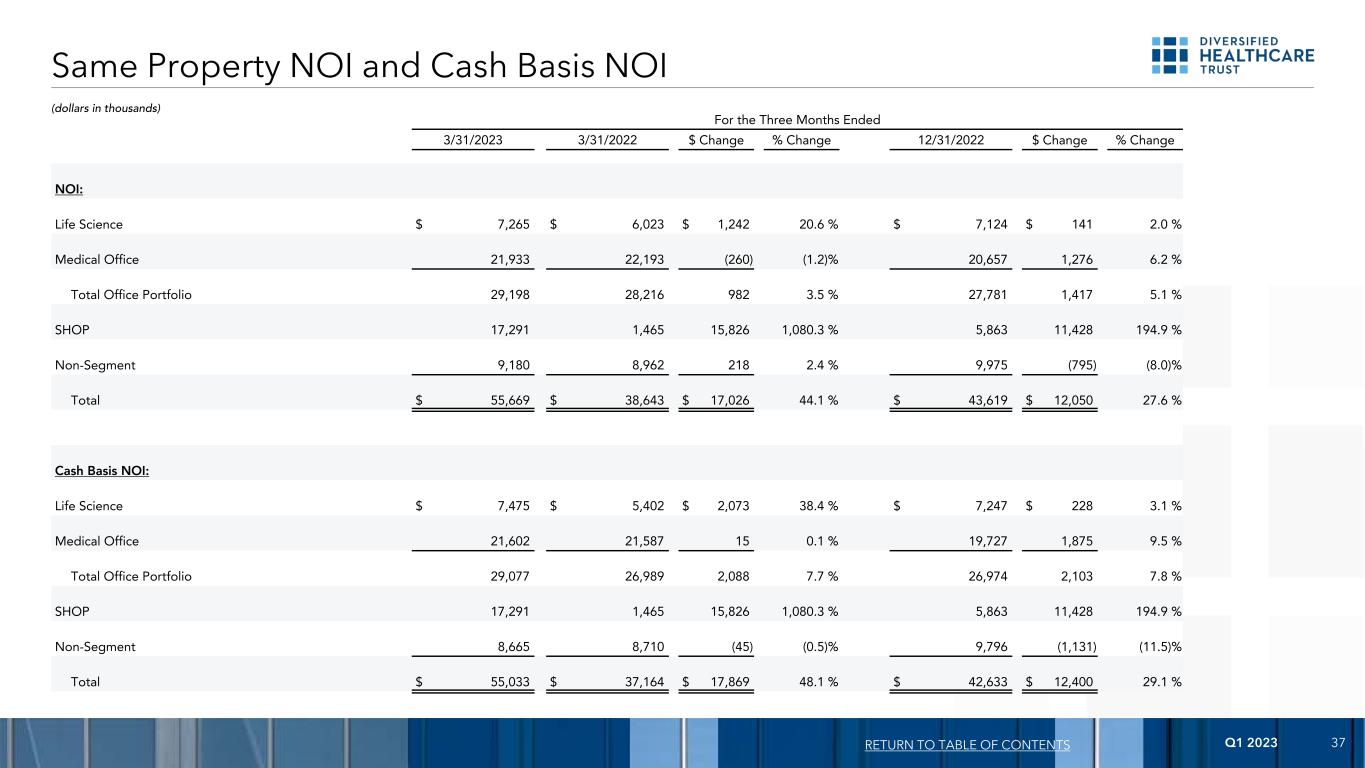
Task: Select the Life Science row label under NOI
Action: (89, 225)
